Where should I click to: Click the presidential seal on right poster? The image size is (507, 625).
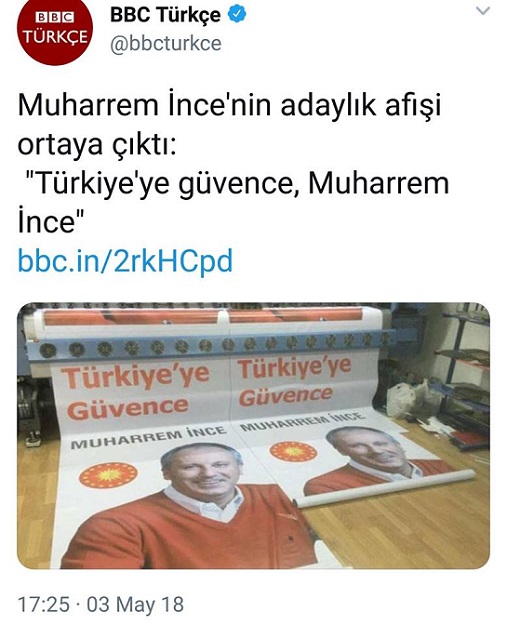(293, 452)
